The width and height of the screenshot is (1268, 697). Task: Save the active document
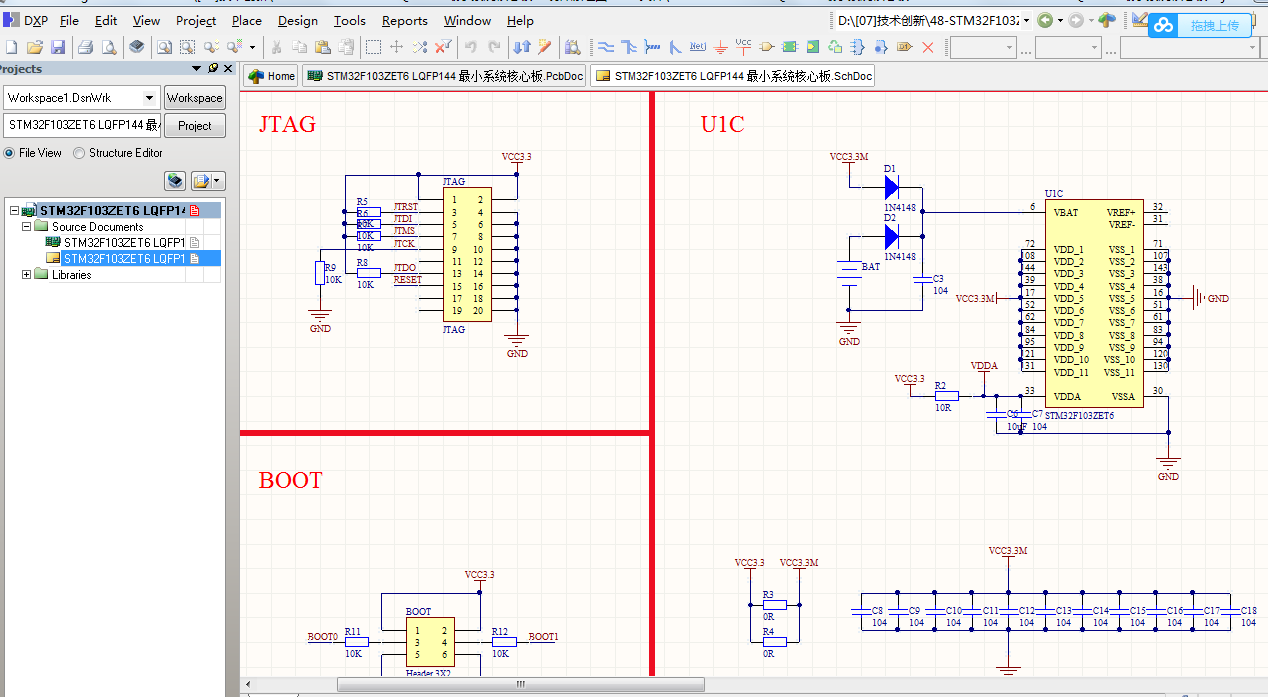tap(58, 47)
